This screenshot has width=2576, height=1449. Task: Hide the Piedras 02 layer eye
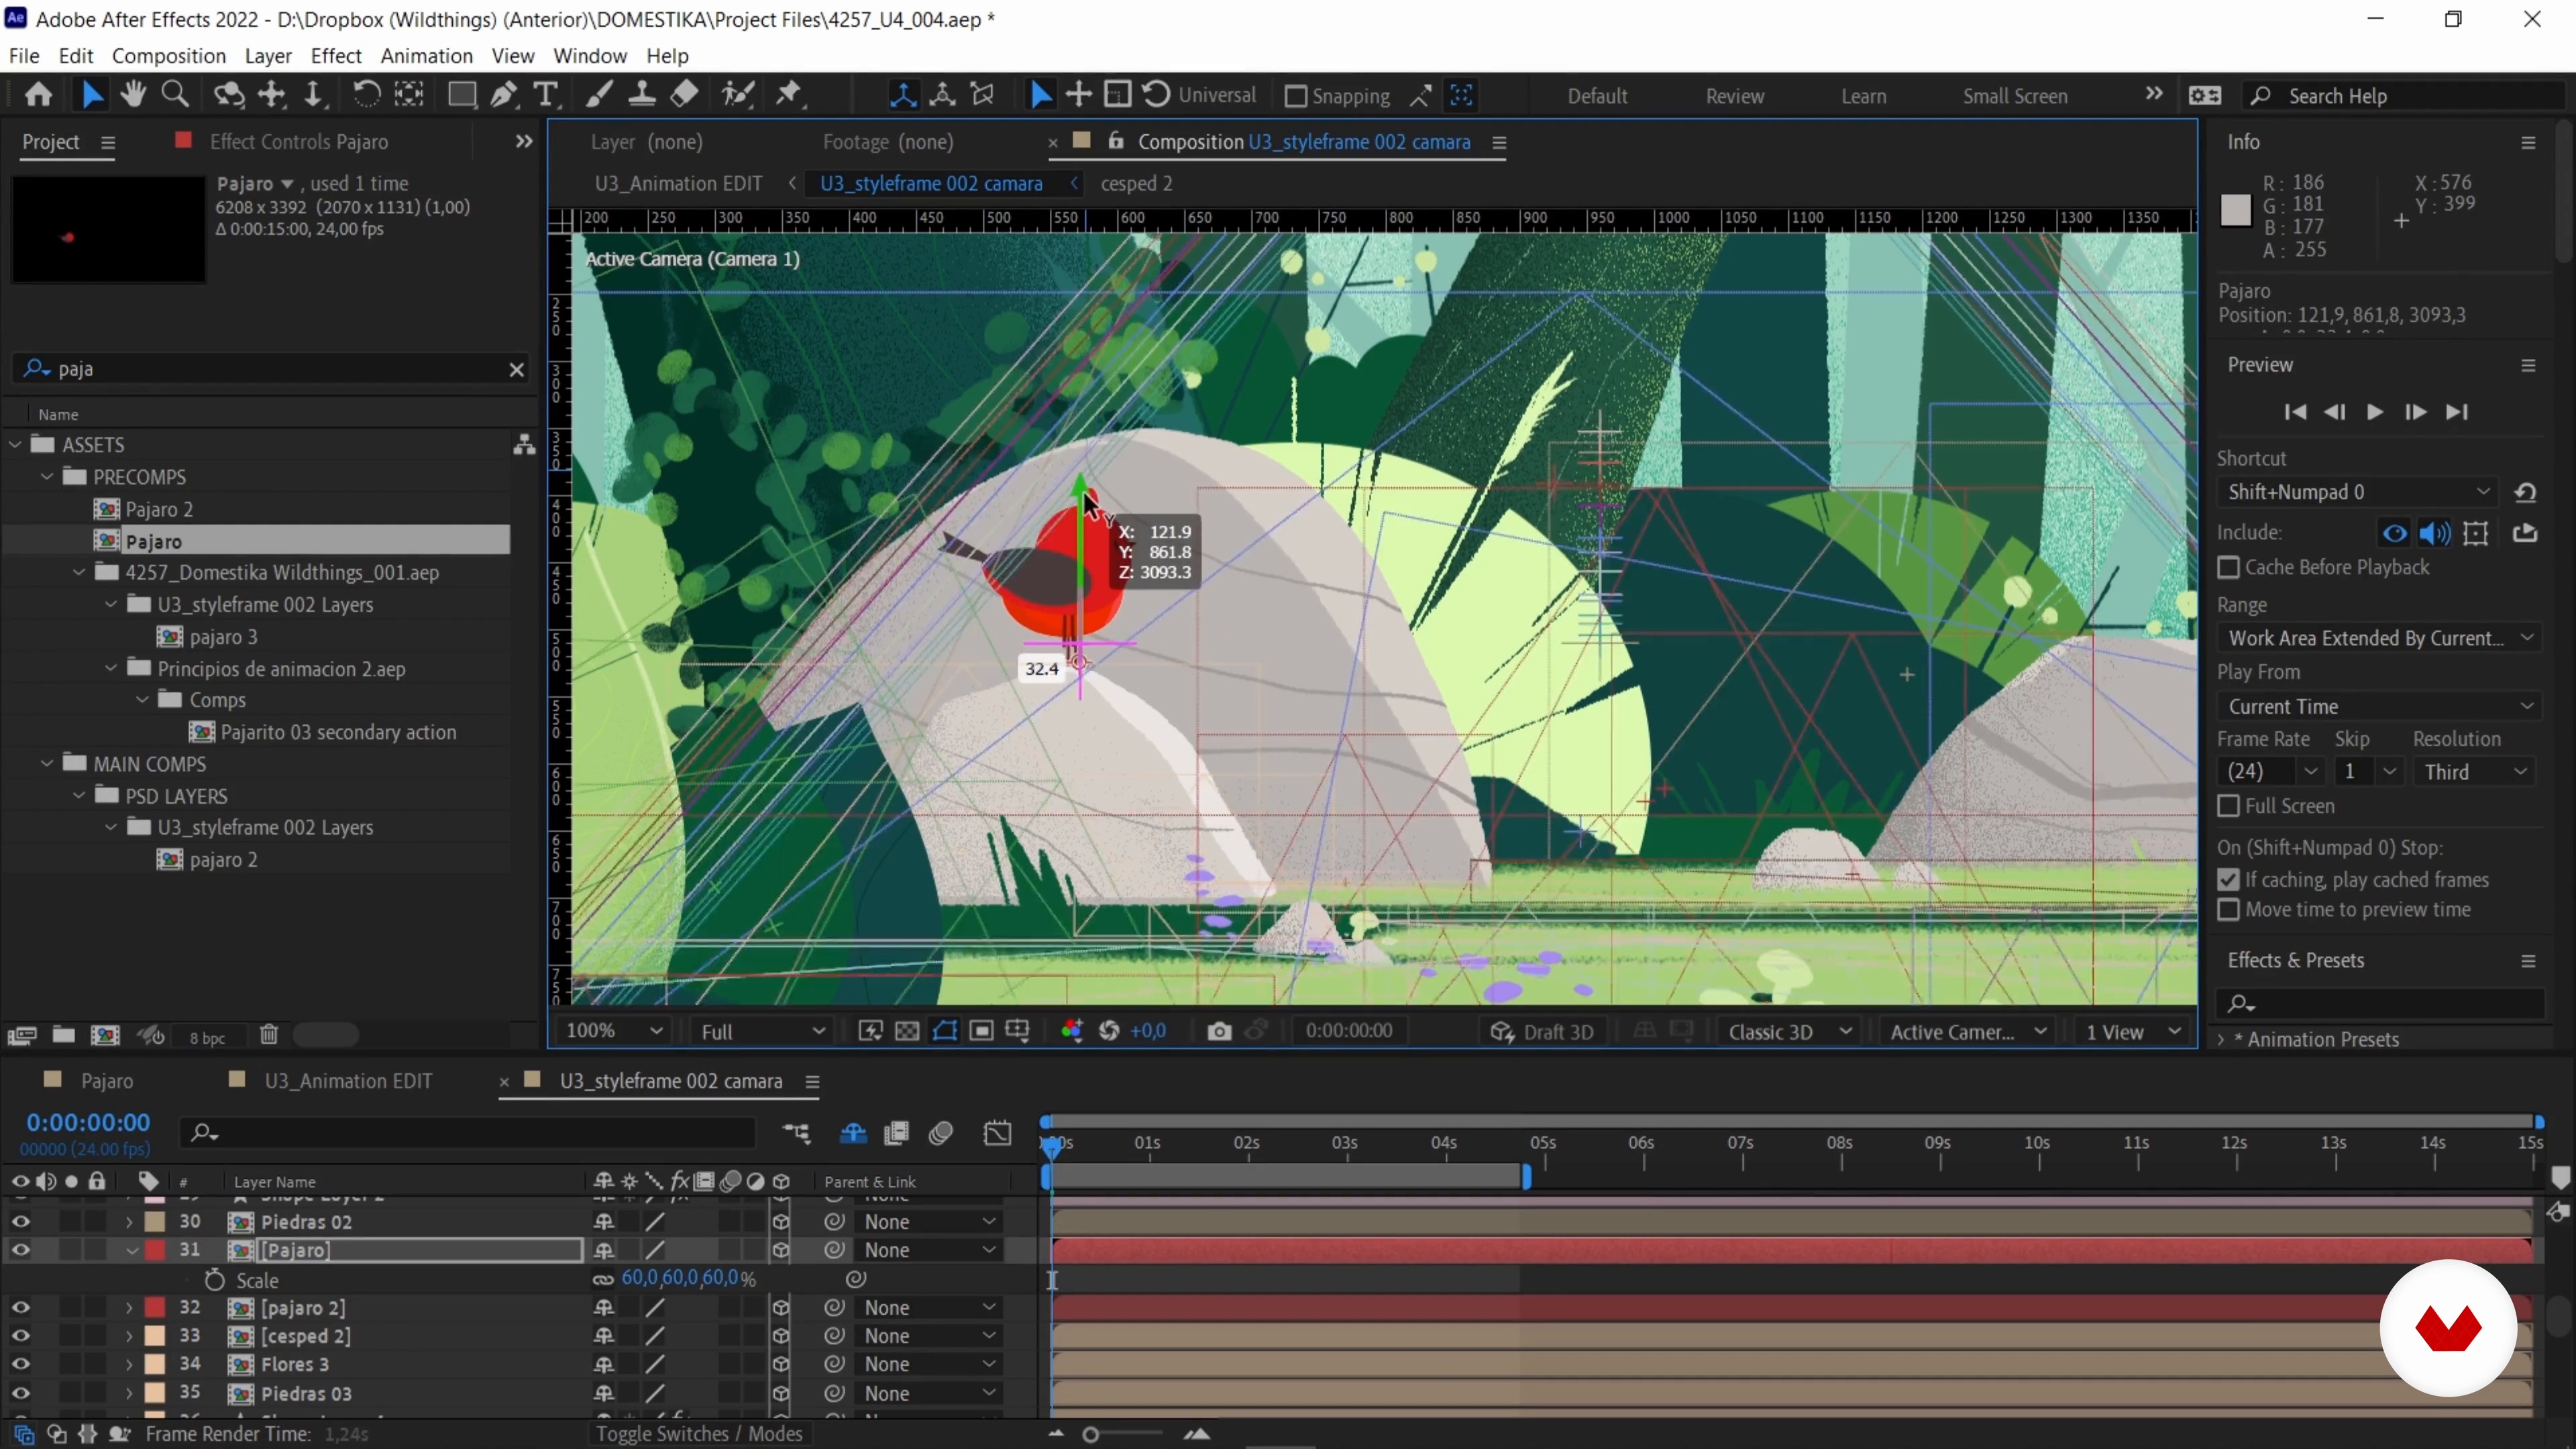tap(20, 1222)
